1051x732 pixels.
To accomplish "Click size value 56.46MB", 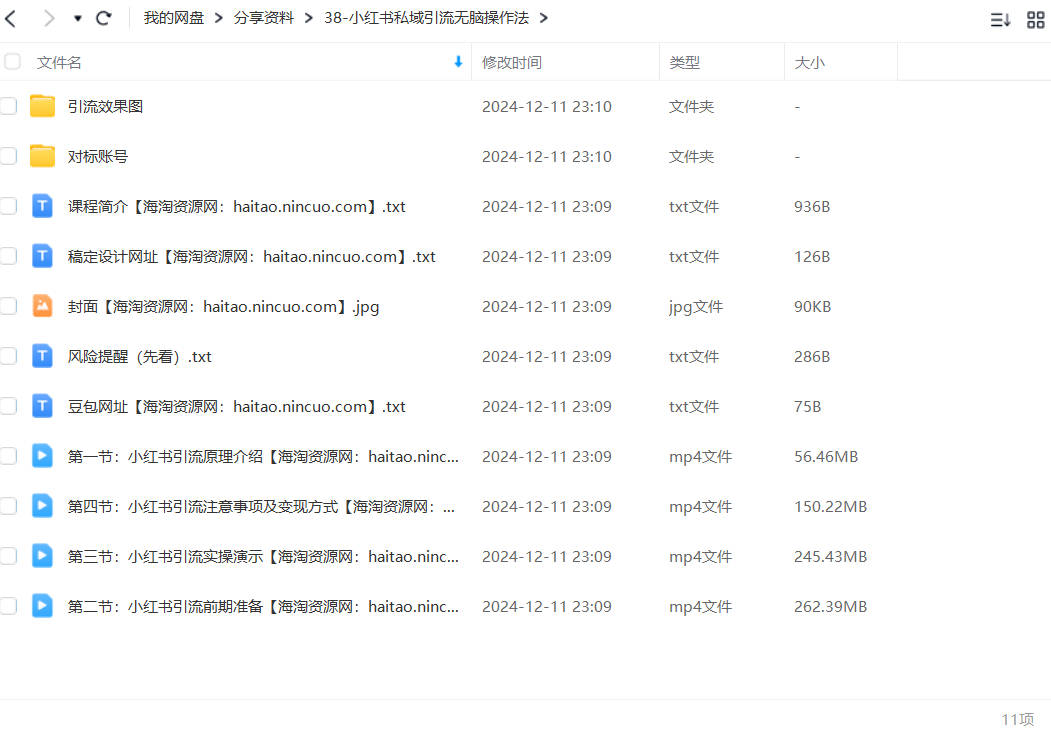I will (x=826, y=457).
